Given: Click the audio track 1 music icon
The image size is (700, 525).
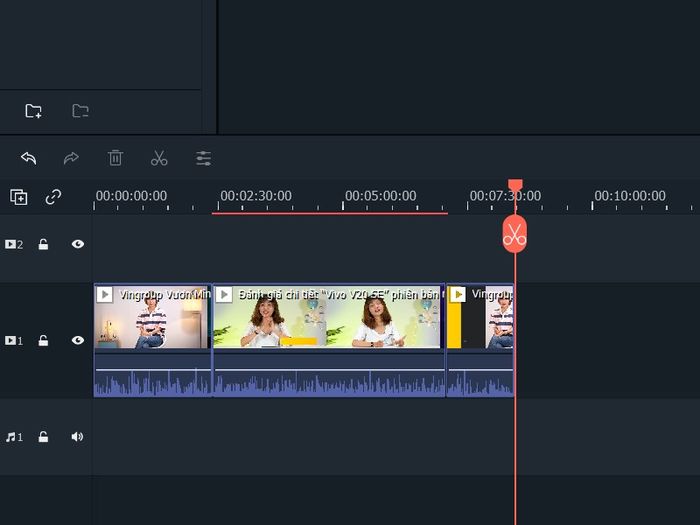Looking at the screenshot, I should tap(14, 437).
